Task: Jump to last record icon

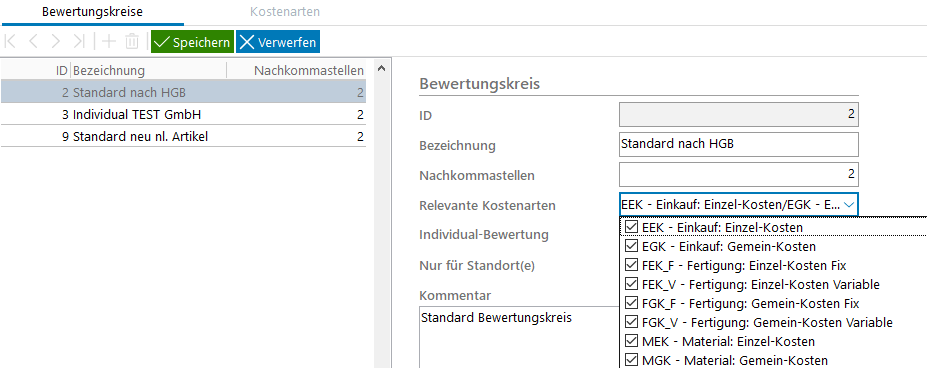Action: point(79,41)
